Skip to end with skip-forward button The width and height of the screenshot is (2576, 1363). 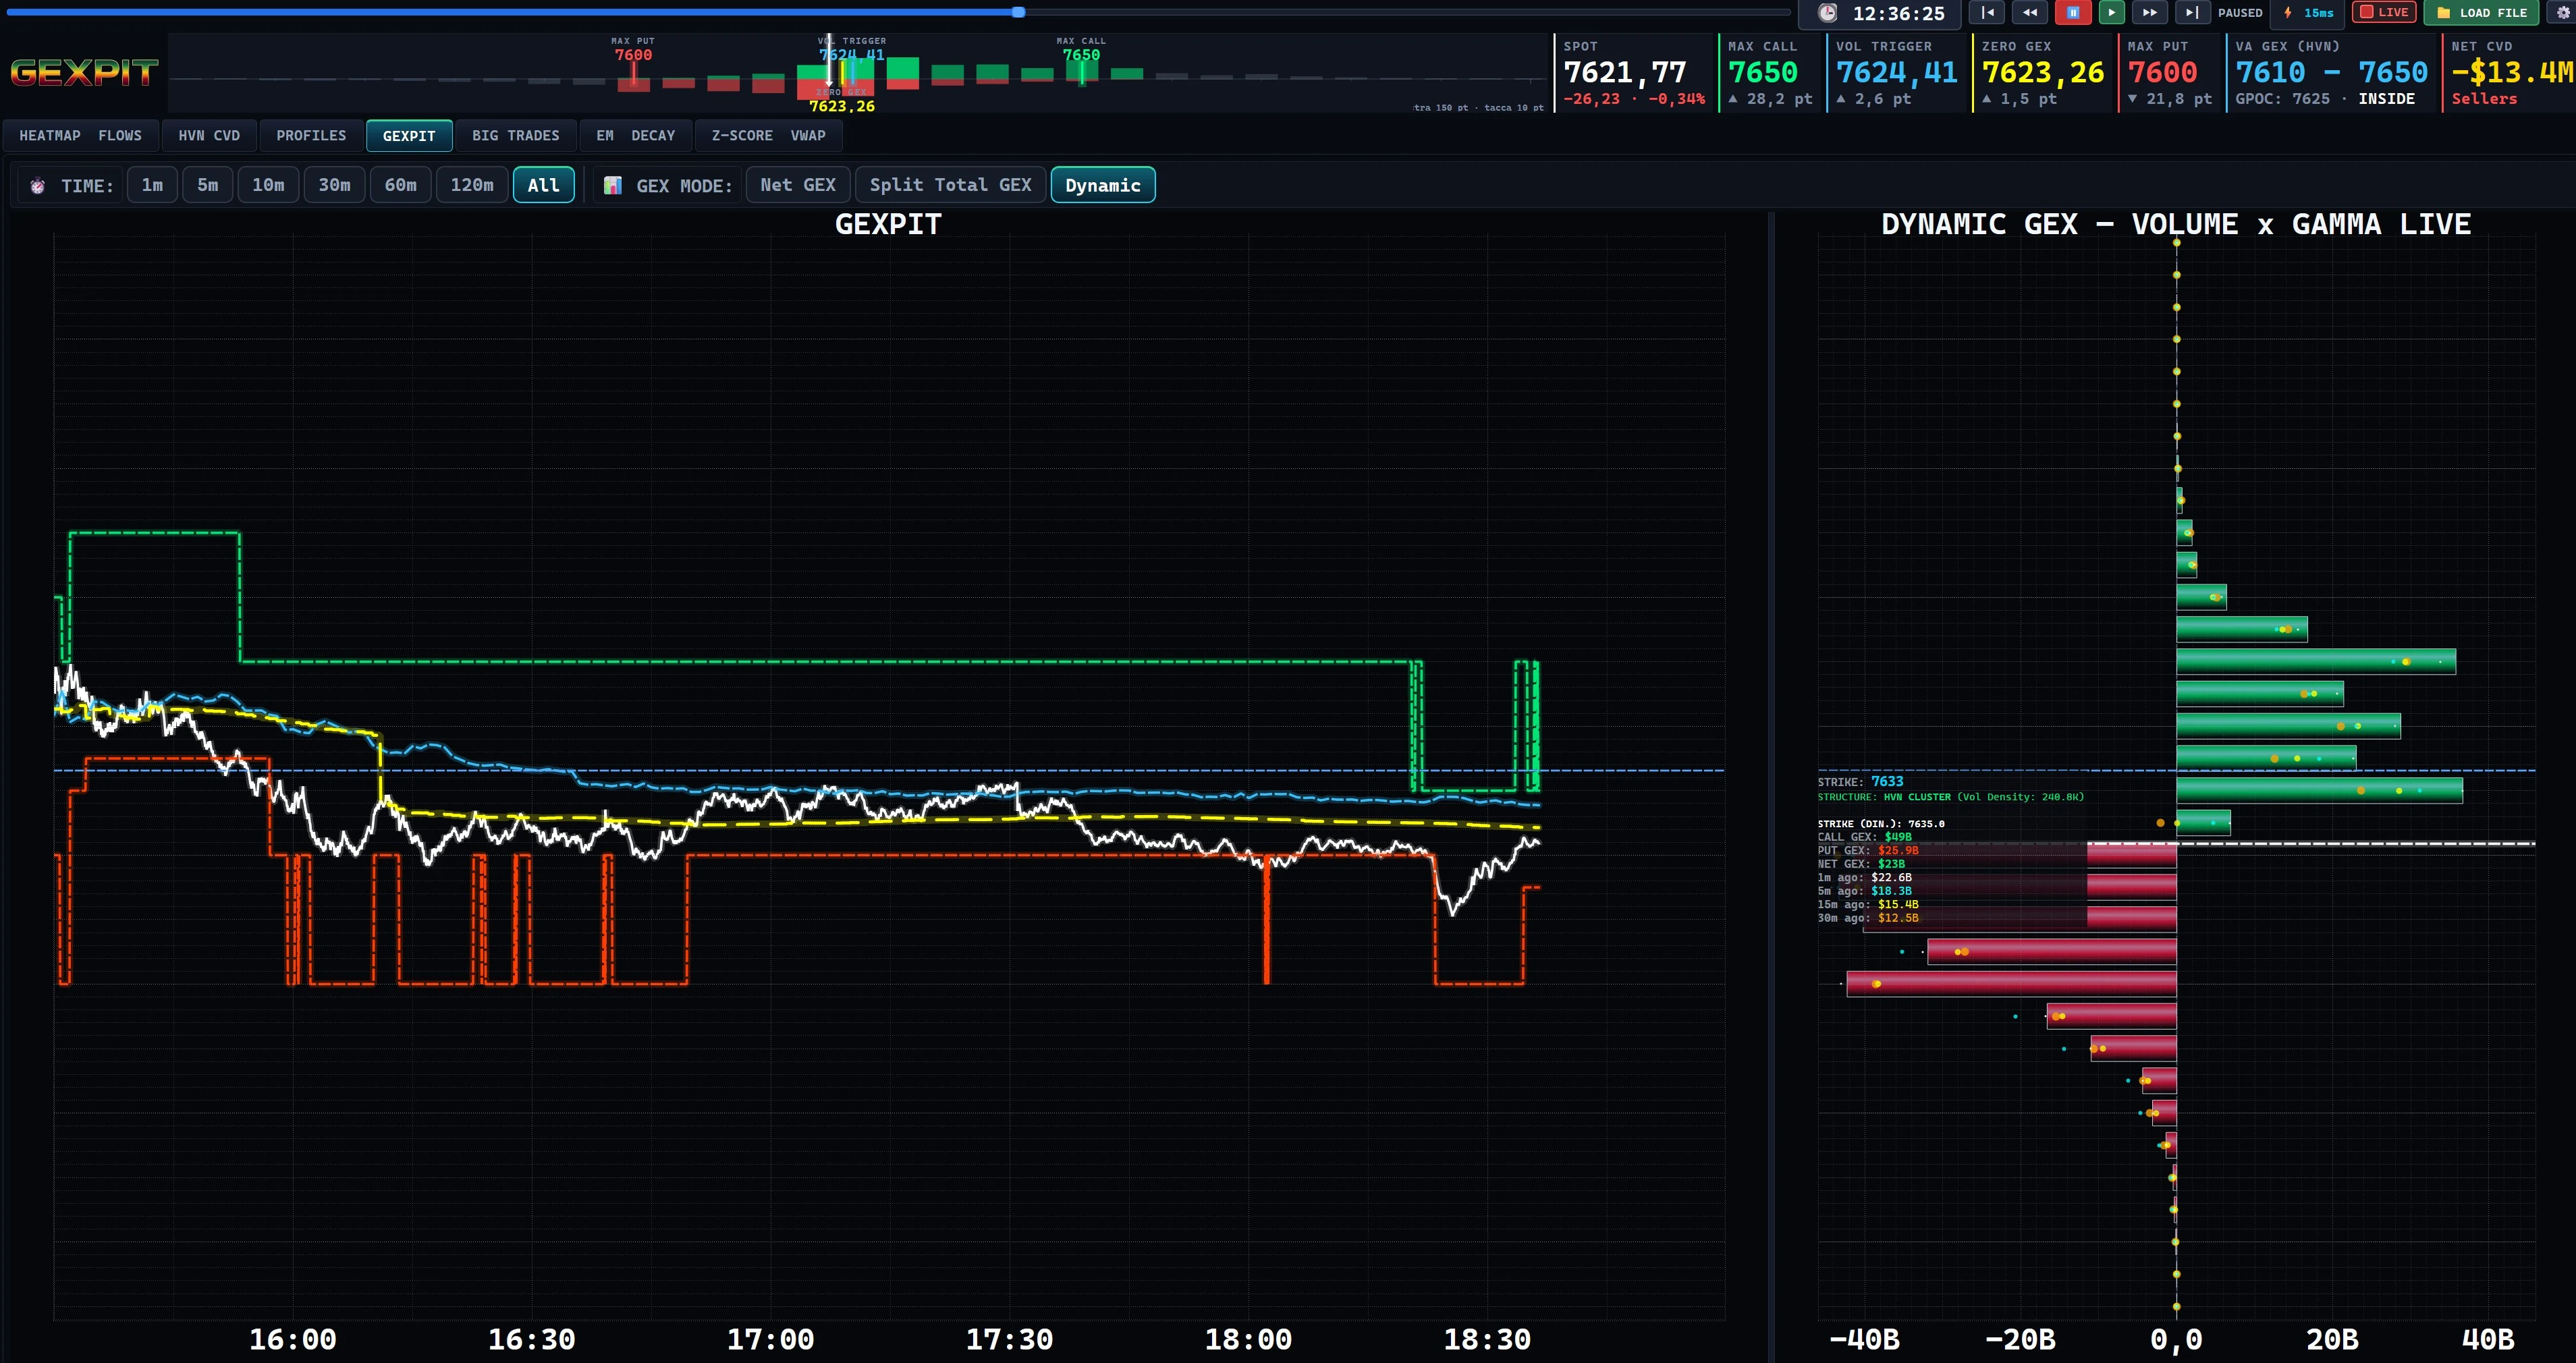coord(2191,13)
